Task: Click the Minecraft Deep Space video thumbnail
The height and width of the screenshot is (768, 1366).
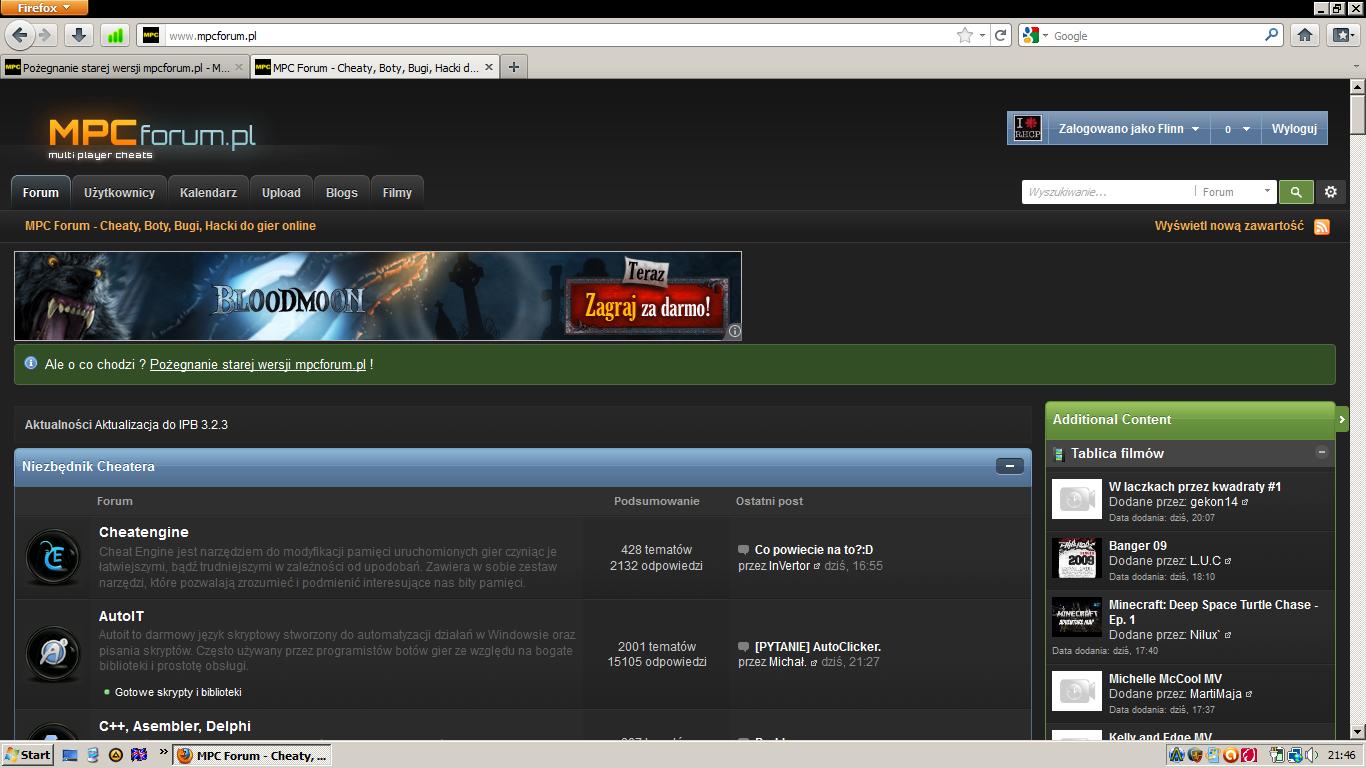Action: [1077, 617]
